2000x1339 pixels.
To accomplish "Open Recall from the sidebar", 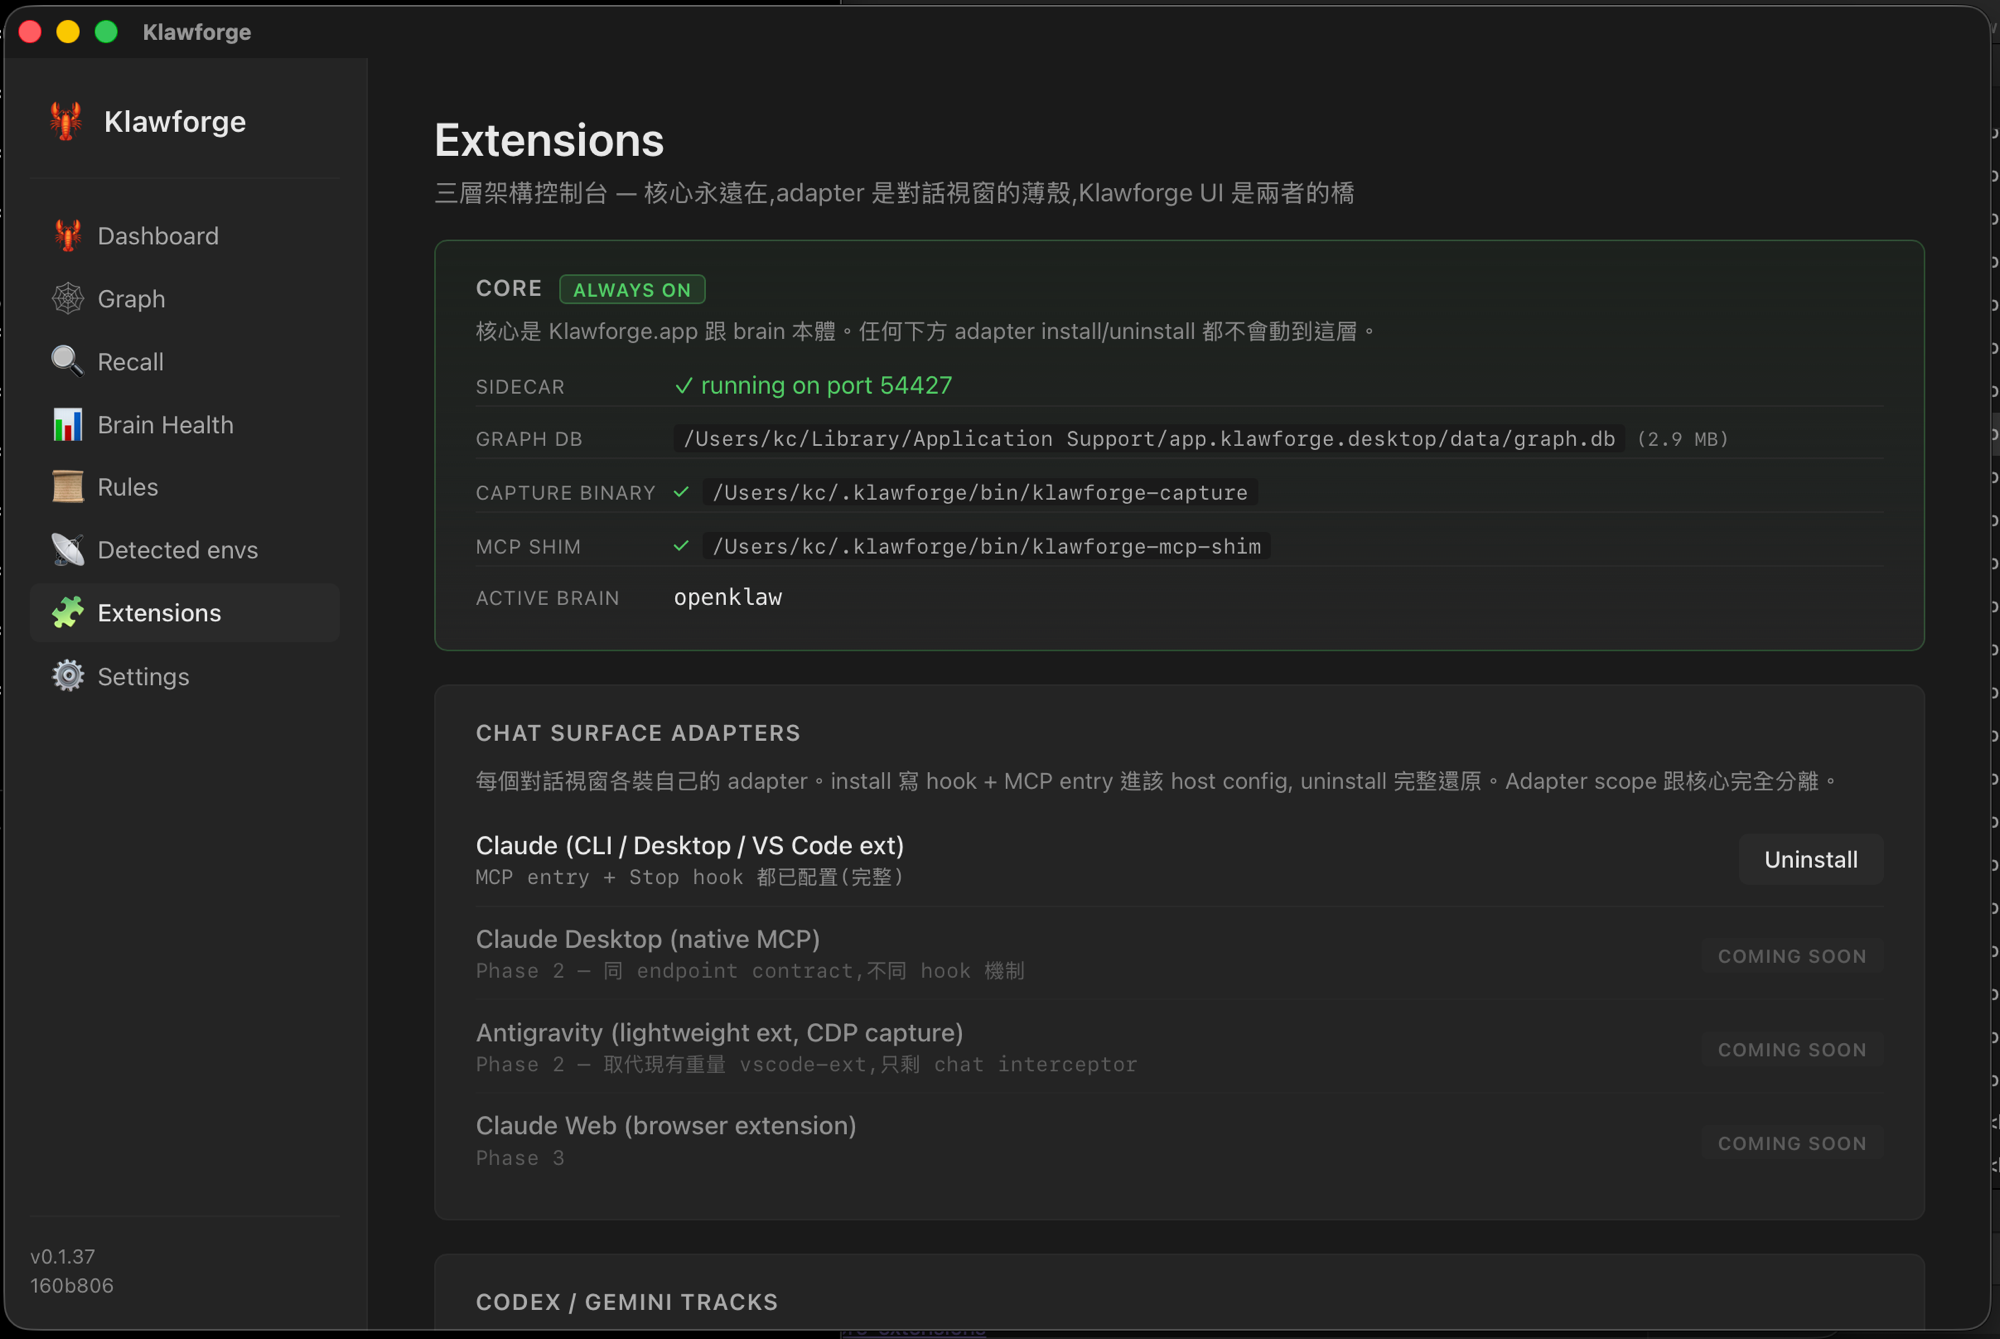I will tap(185, 362).
